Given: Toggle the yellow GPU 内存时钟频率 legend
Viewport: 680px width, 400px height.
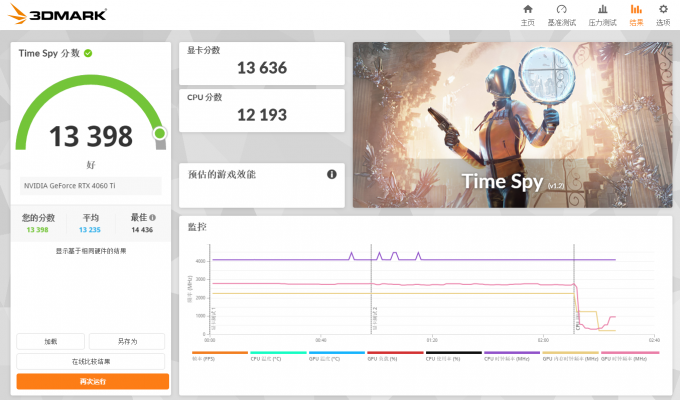Looking at the screenshot, I should click(570, 356).
